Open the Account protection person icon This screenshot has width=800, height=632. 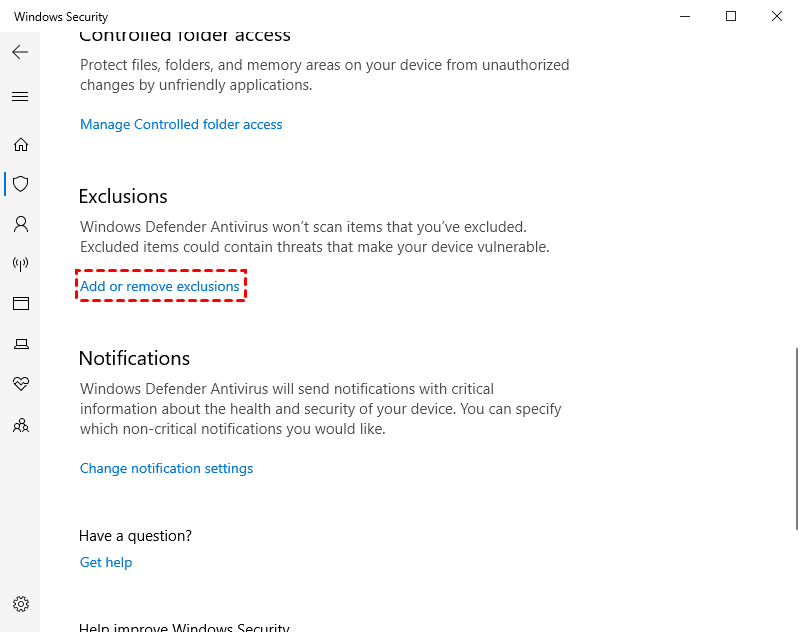click(20, 223)
